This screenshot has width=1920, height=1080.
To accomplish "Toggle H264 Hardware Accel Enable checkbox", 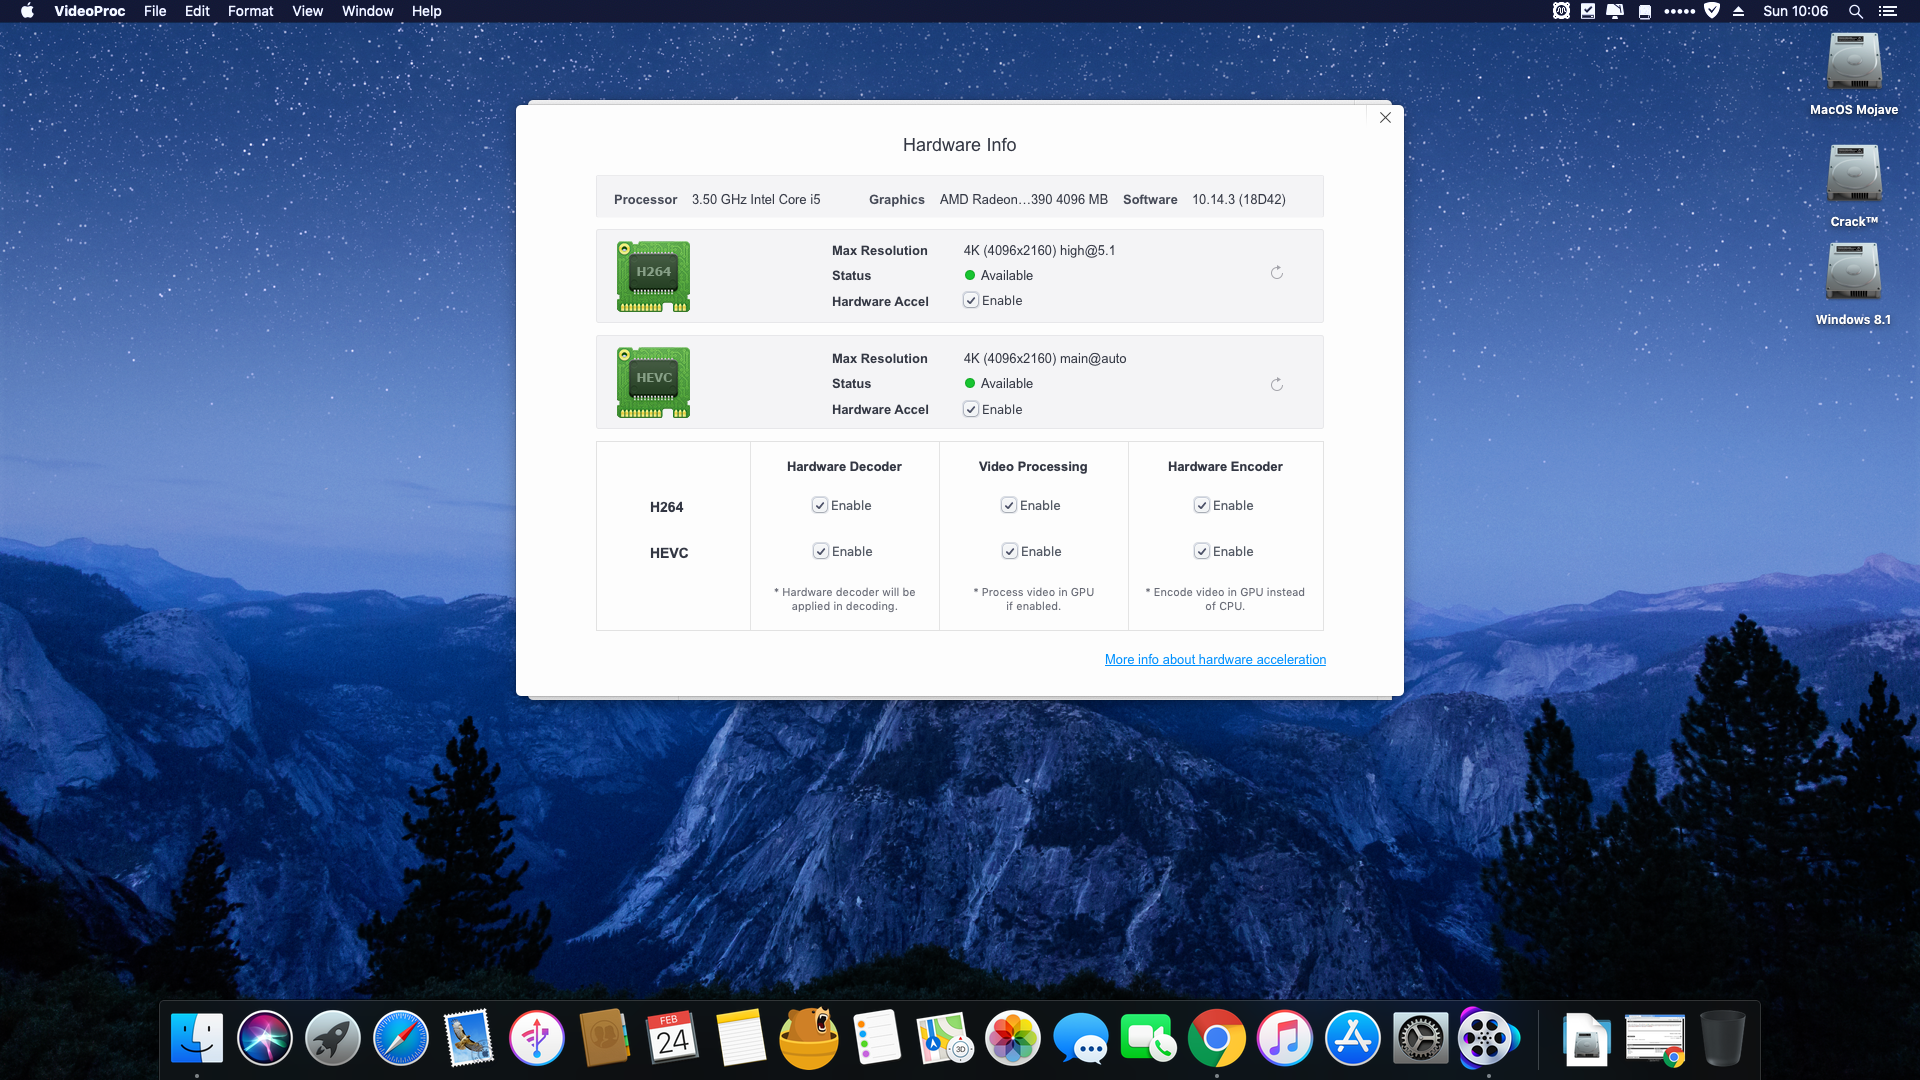I will (x=970, y=301).
